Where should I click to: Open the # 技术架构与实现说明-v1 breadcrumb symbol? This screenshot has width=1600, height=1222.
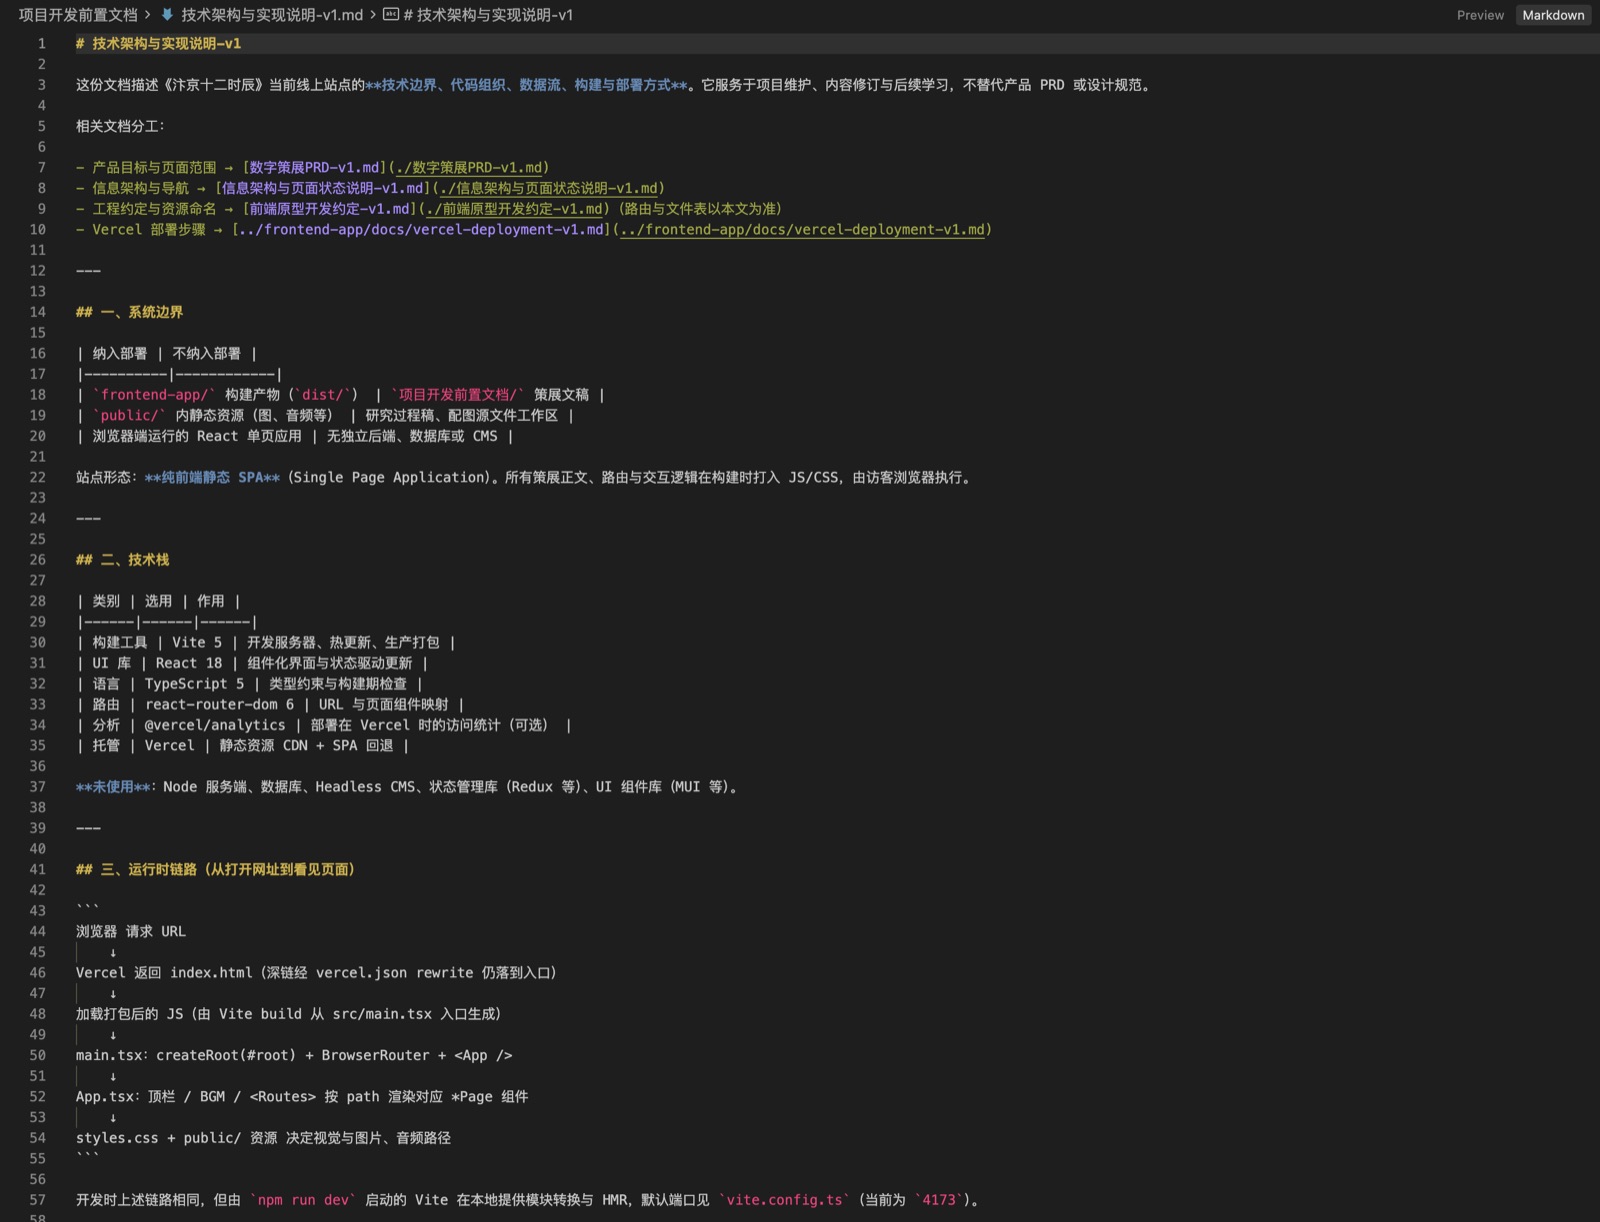[x=488, y=15]
